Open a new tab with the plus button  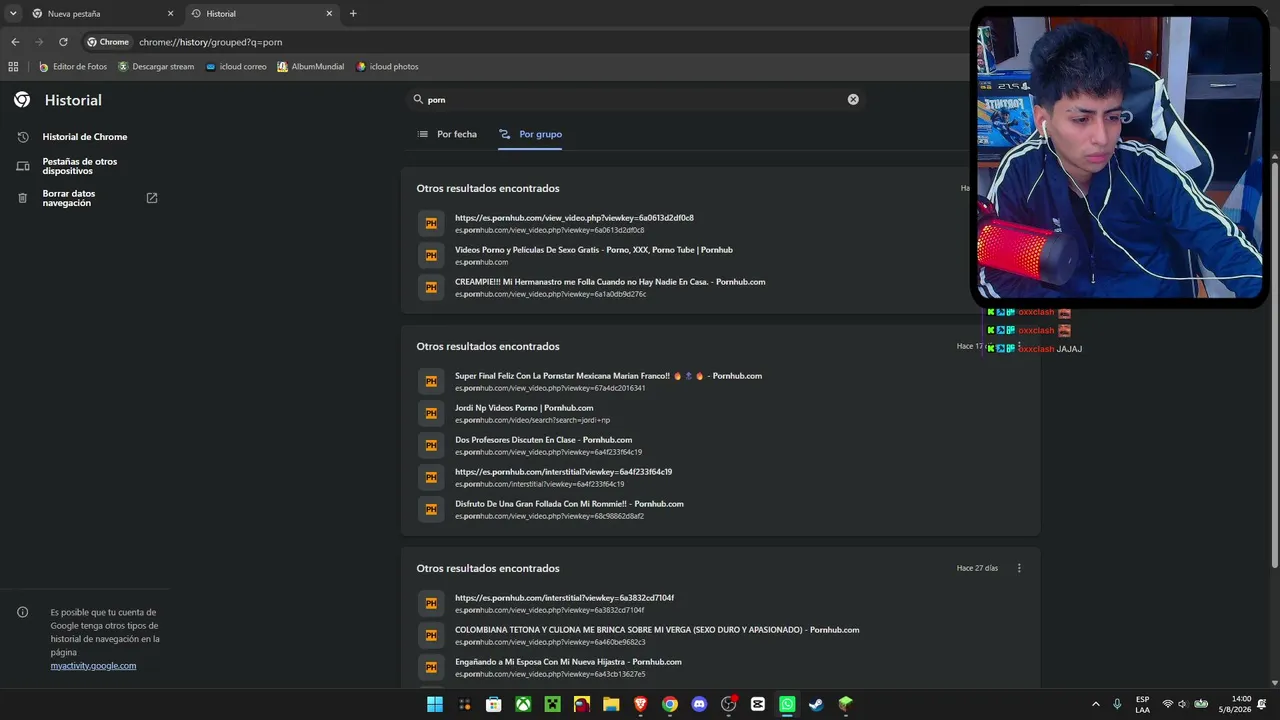pyautogui.click(x=353, y=13)
